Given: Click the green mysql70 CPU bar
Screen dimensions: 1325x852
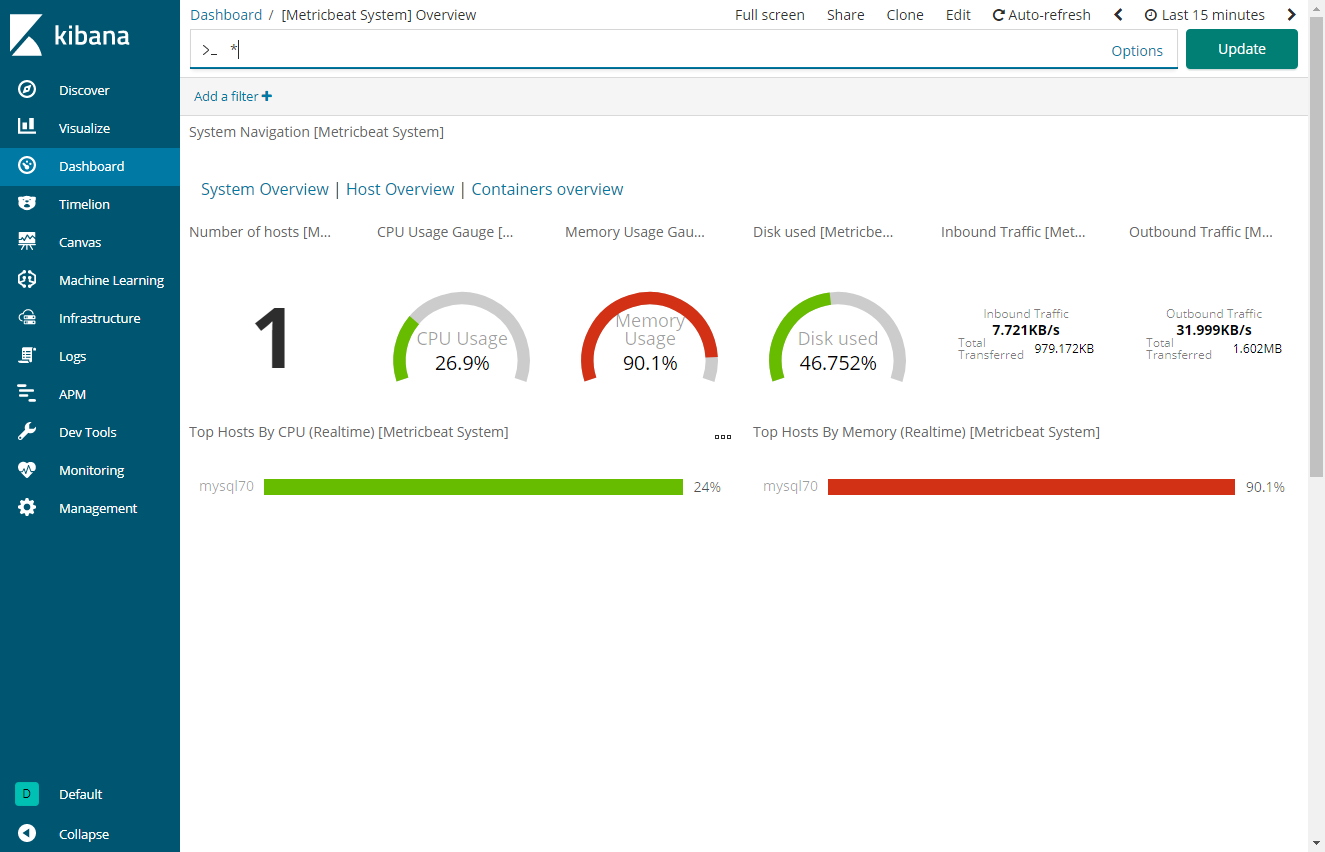Looking at the screenshot, I should pyautogui.click(x=473, y=487).
